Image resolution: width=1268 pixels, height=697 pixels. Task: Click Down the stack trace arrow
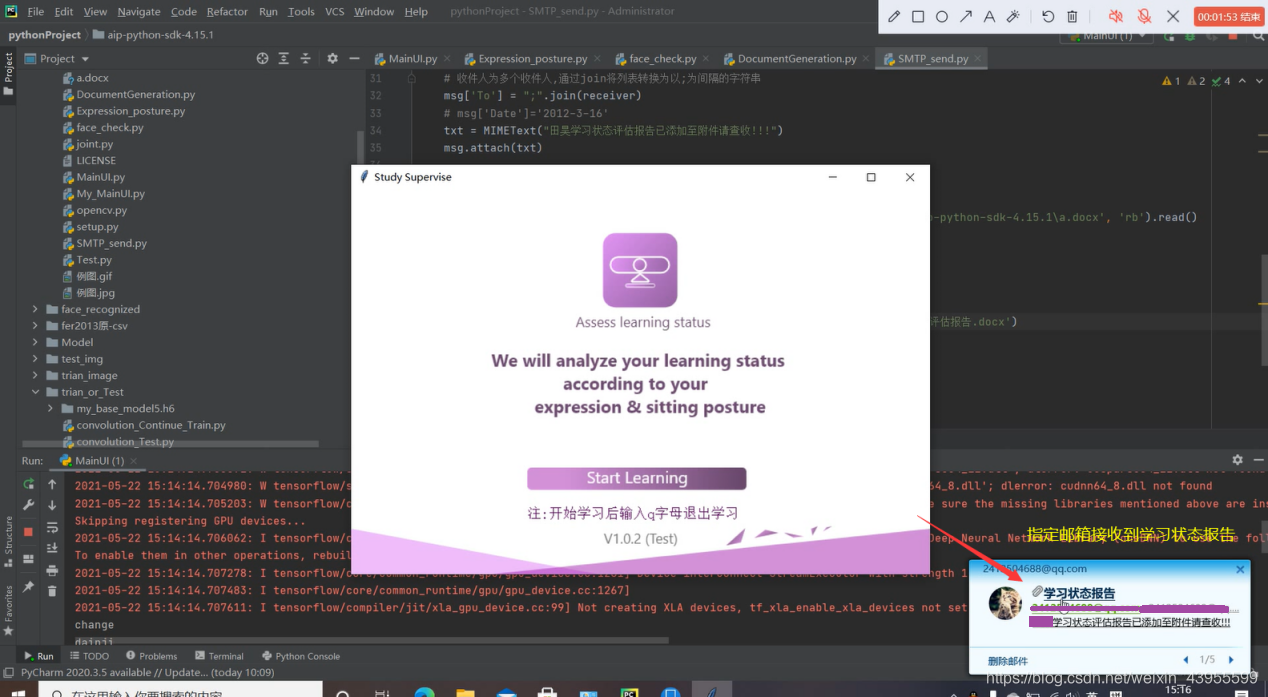pyautogui.click(x=52, y=505)
